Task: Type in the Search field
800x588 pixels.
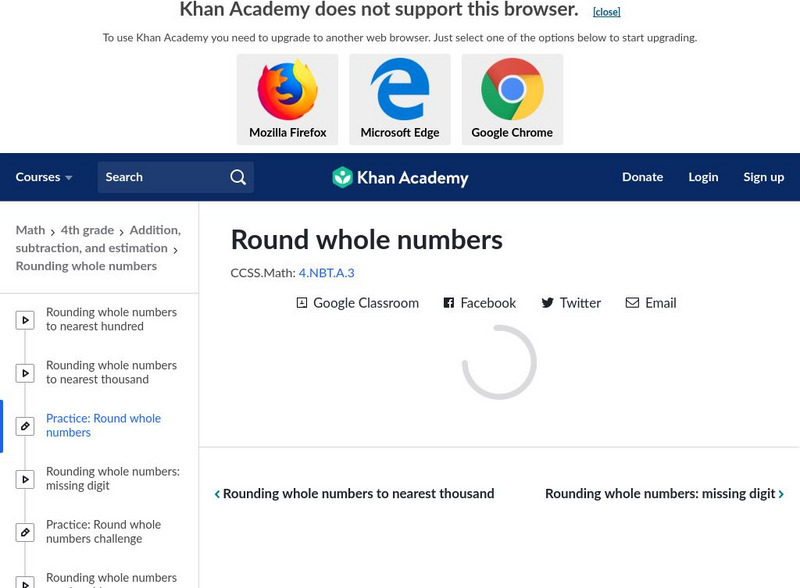Action: click(x=160, y=177)
